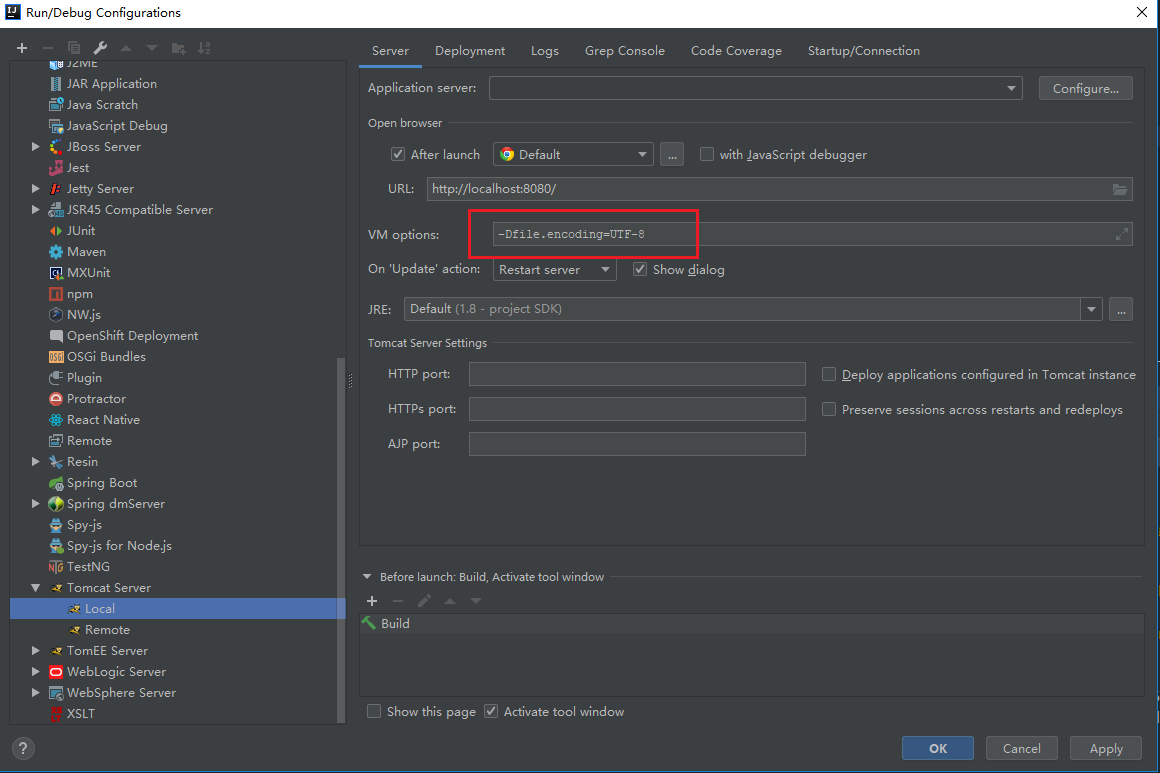Screen dimensions: 1160x773
Task: Click the Apply button
Action: click(x=1106, y=749)
